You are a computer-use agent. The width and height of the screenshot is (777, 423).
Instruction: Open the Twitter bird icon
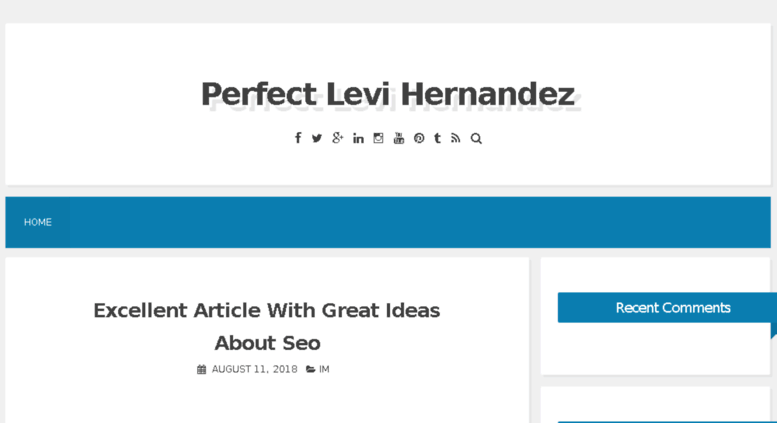click(317, 138)
